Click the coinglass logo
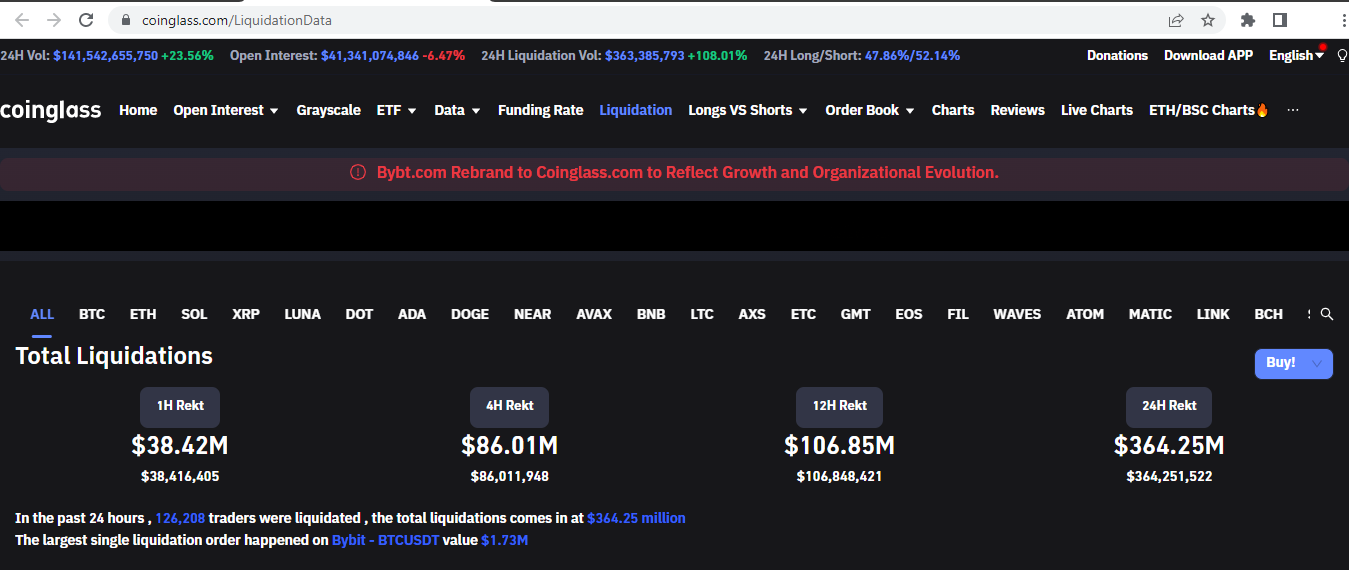1349x570 pixels. click(x=50, y=110)
